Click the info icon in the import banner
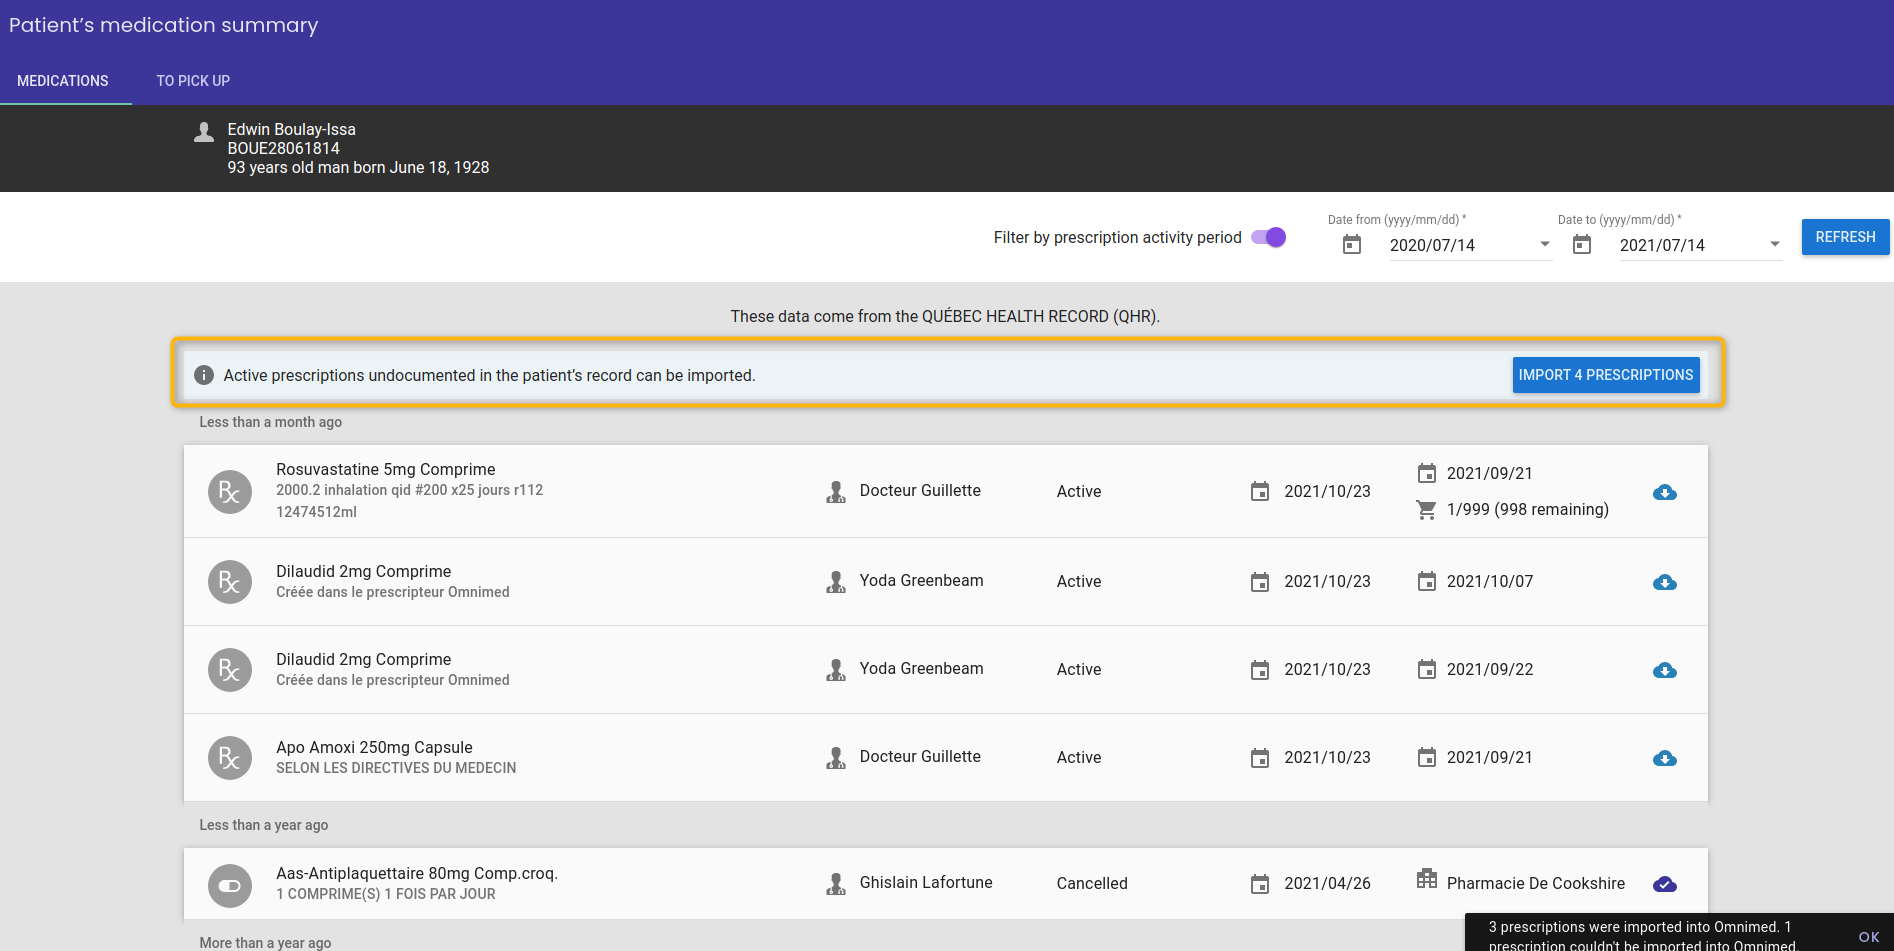Image resolution: width=1894 pixels, height=951 pixels. coord(204,375)
